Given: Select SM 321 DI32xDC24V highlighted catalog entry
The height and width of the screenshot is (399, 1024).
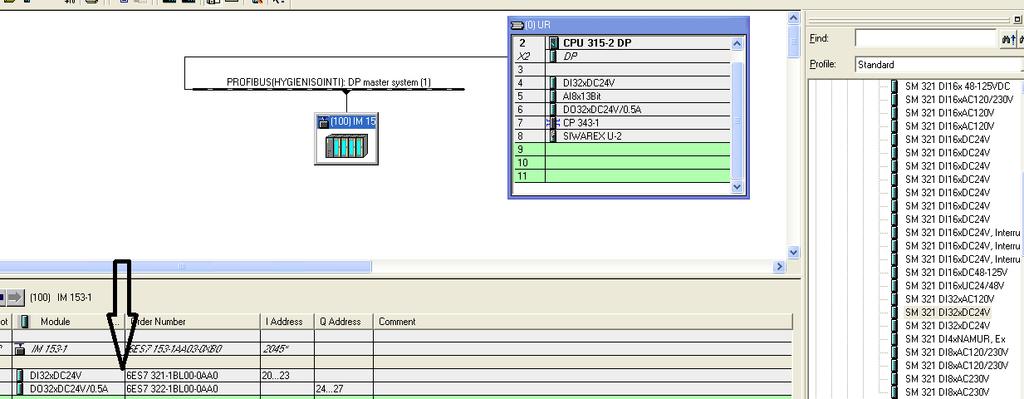Looking at the screenshot, I should 947,312.
